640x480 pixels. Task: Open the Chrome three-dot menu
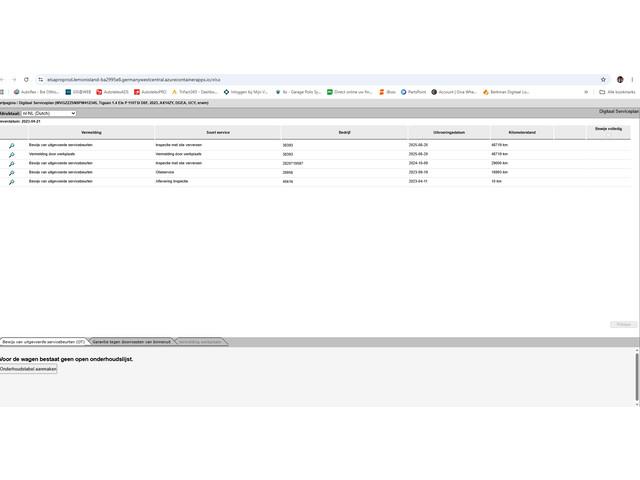tap(632, 80)
